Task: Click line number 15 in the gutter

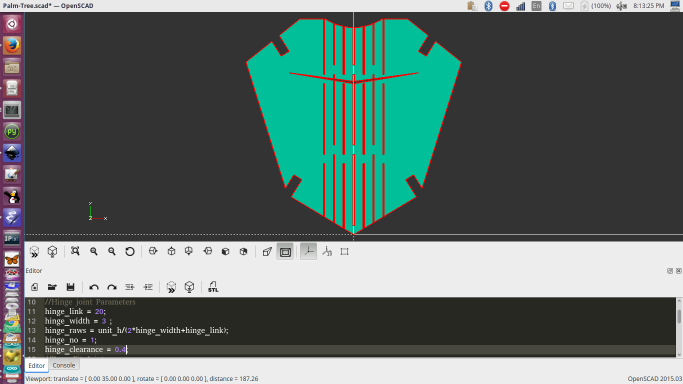Action: 31,350
